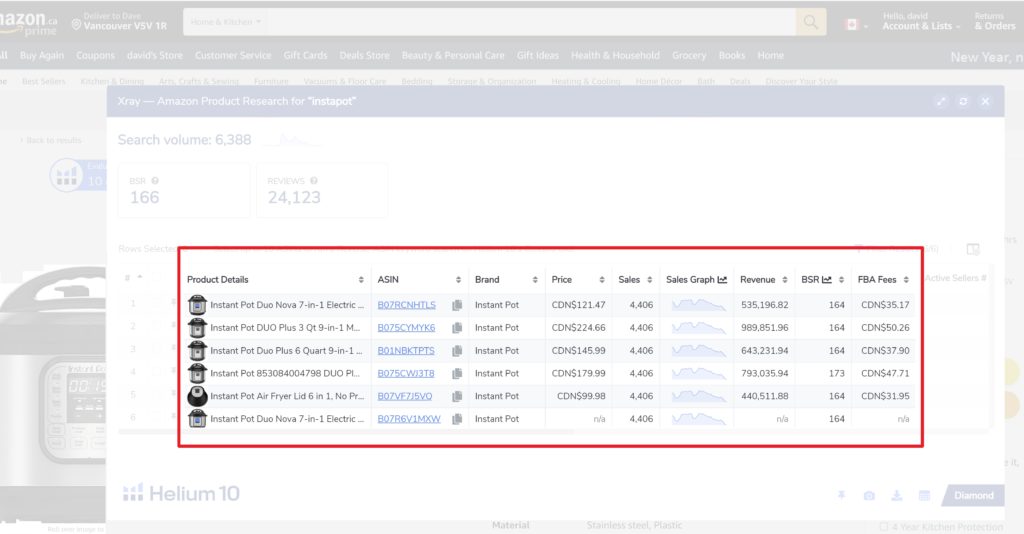Viewport: 1024px width, 534px height.
Task: Refresh the Xray results window
Action: [963, 102]
